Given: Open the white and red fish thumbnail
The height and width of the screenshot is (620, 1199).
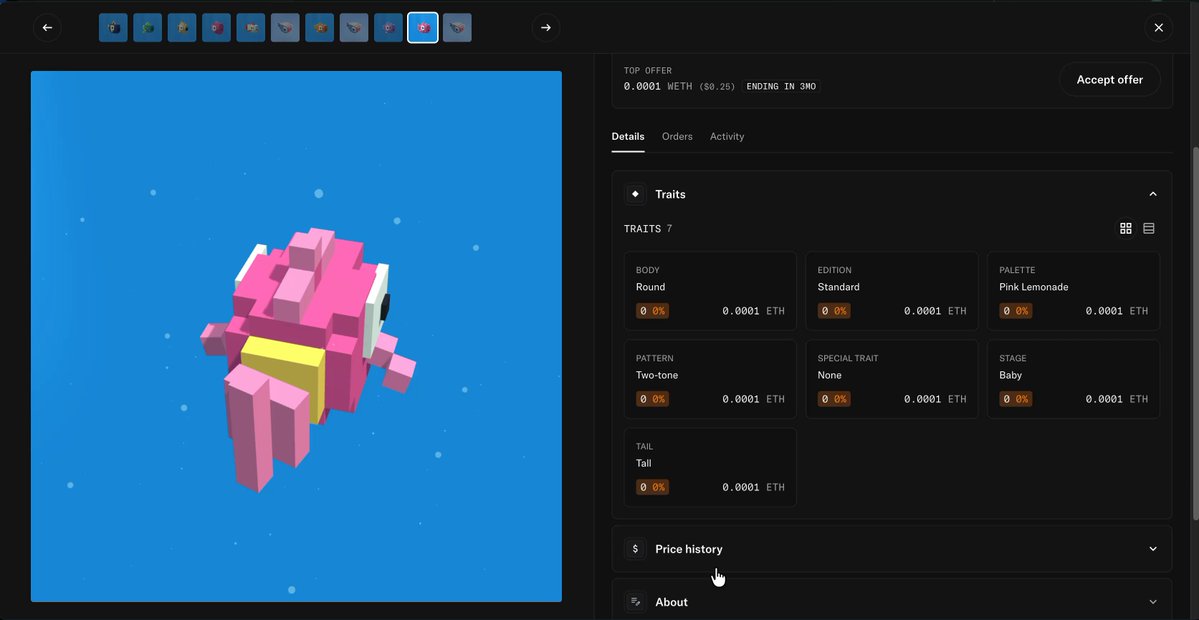Looking at the screenshot, I should 251,28.
